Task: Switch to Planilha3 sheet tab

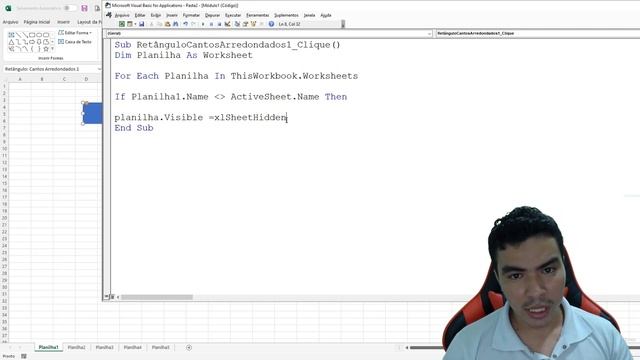Action: pos(104,347)
